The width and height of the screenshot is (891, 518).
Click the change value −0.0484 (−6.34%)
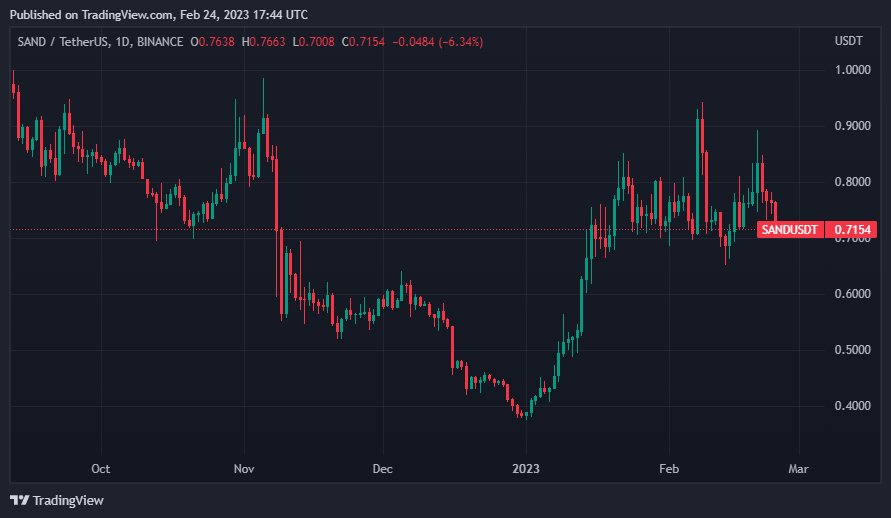[438, 42]
